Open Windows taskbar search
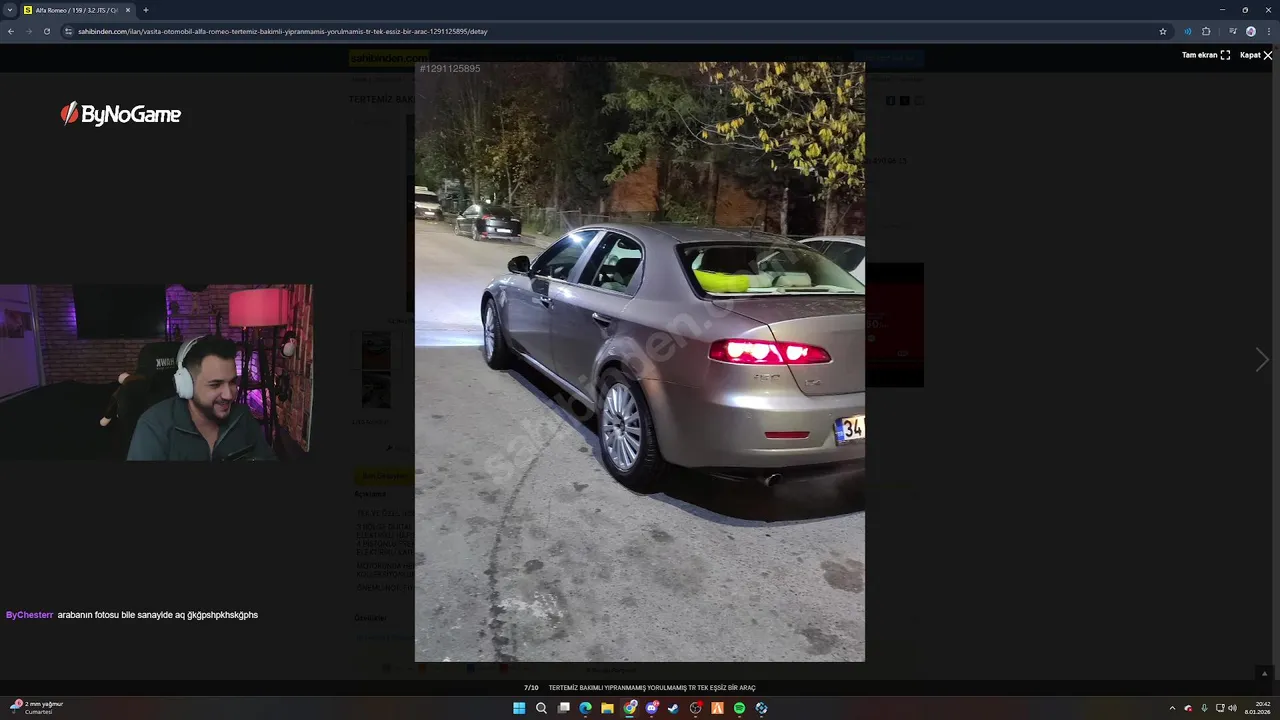 pyautogui.click(x=541, y=708)
